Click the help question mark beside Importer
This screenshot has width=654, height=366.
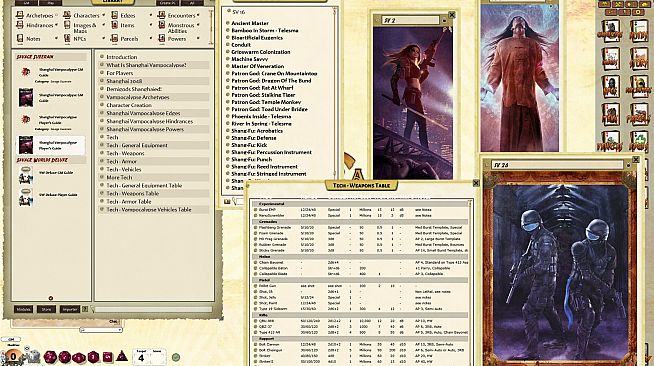[x=85, y=309]
